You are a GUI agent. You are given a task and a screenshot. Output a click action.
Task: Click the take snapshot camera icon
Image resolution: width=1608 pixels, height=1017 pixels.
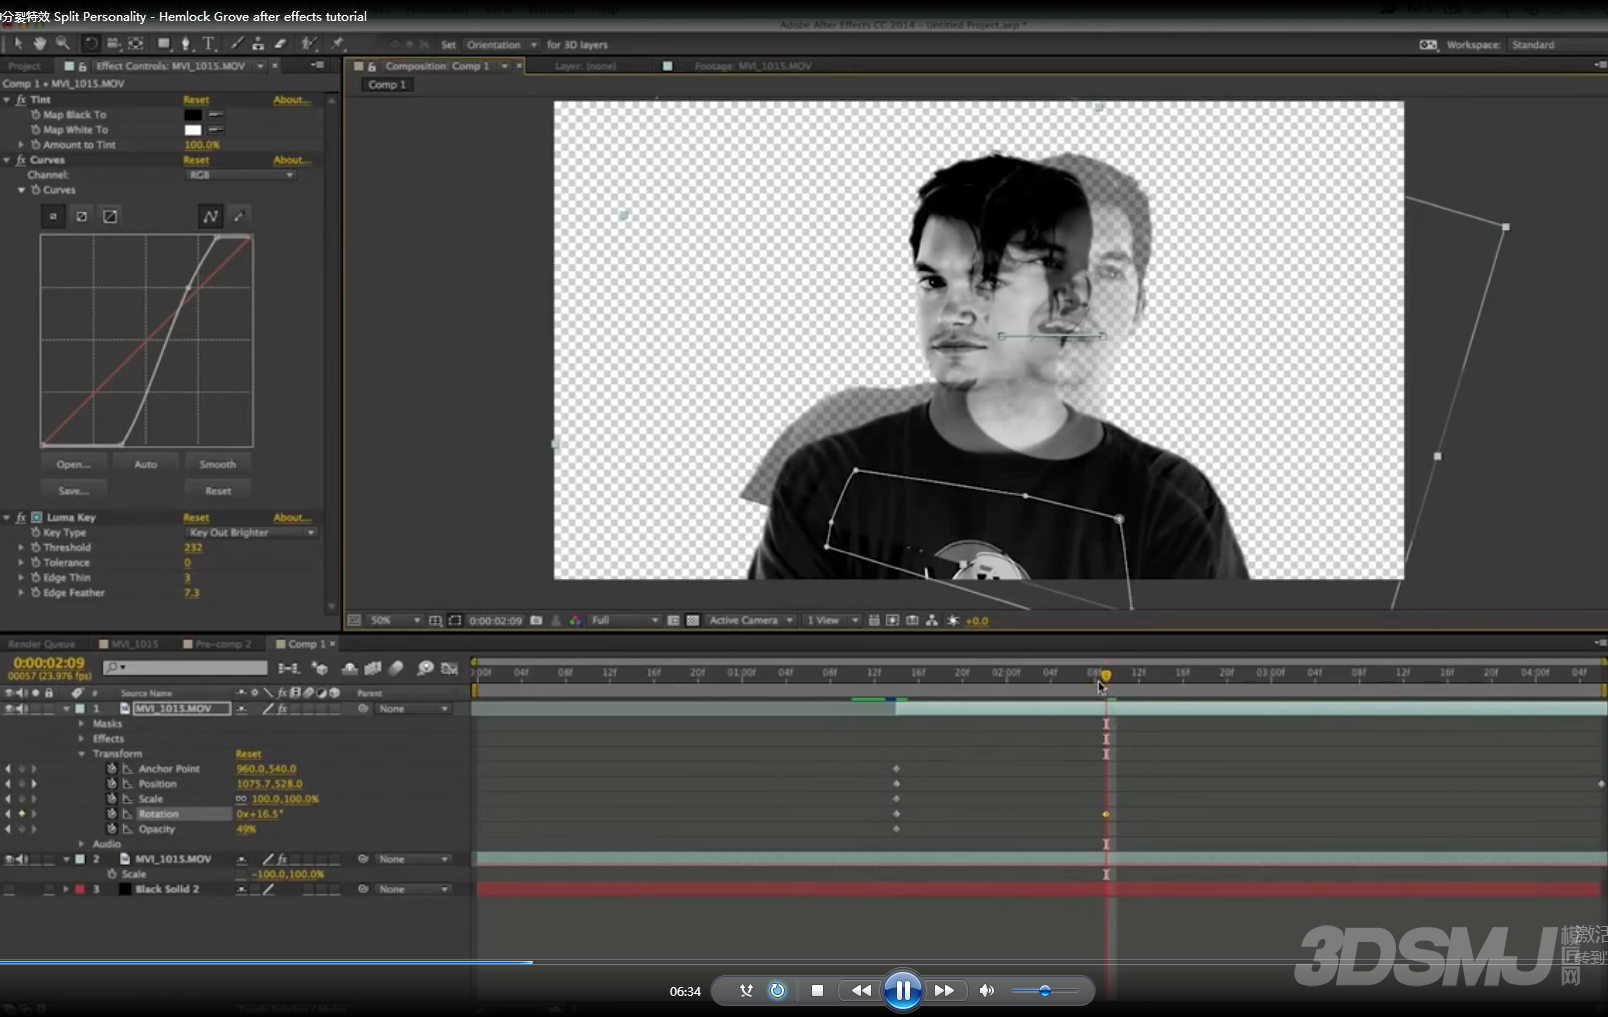[536, 621]
